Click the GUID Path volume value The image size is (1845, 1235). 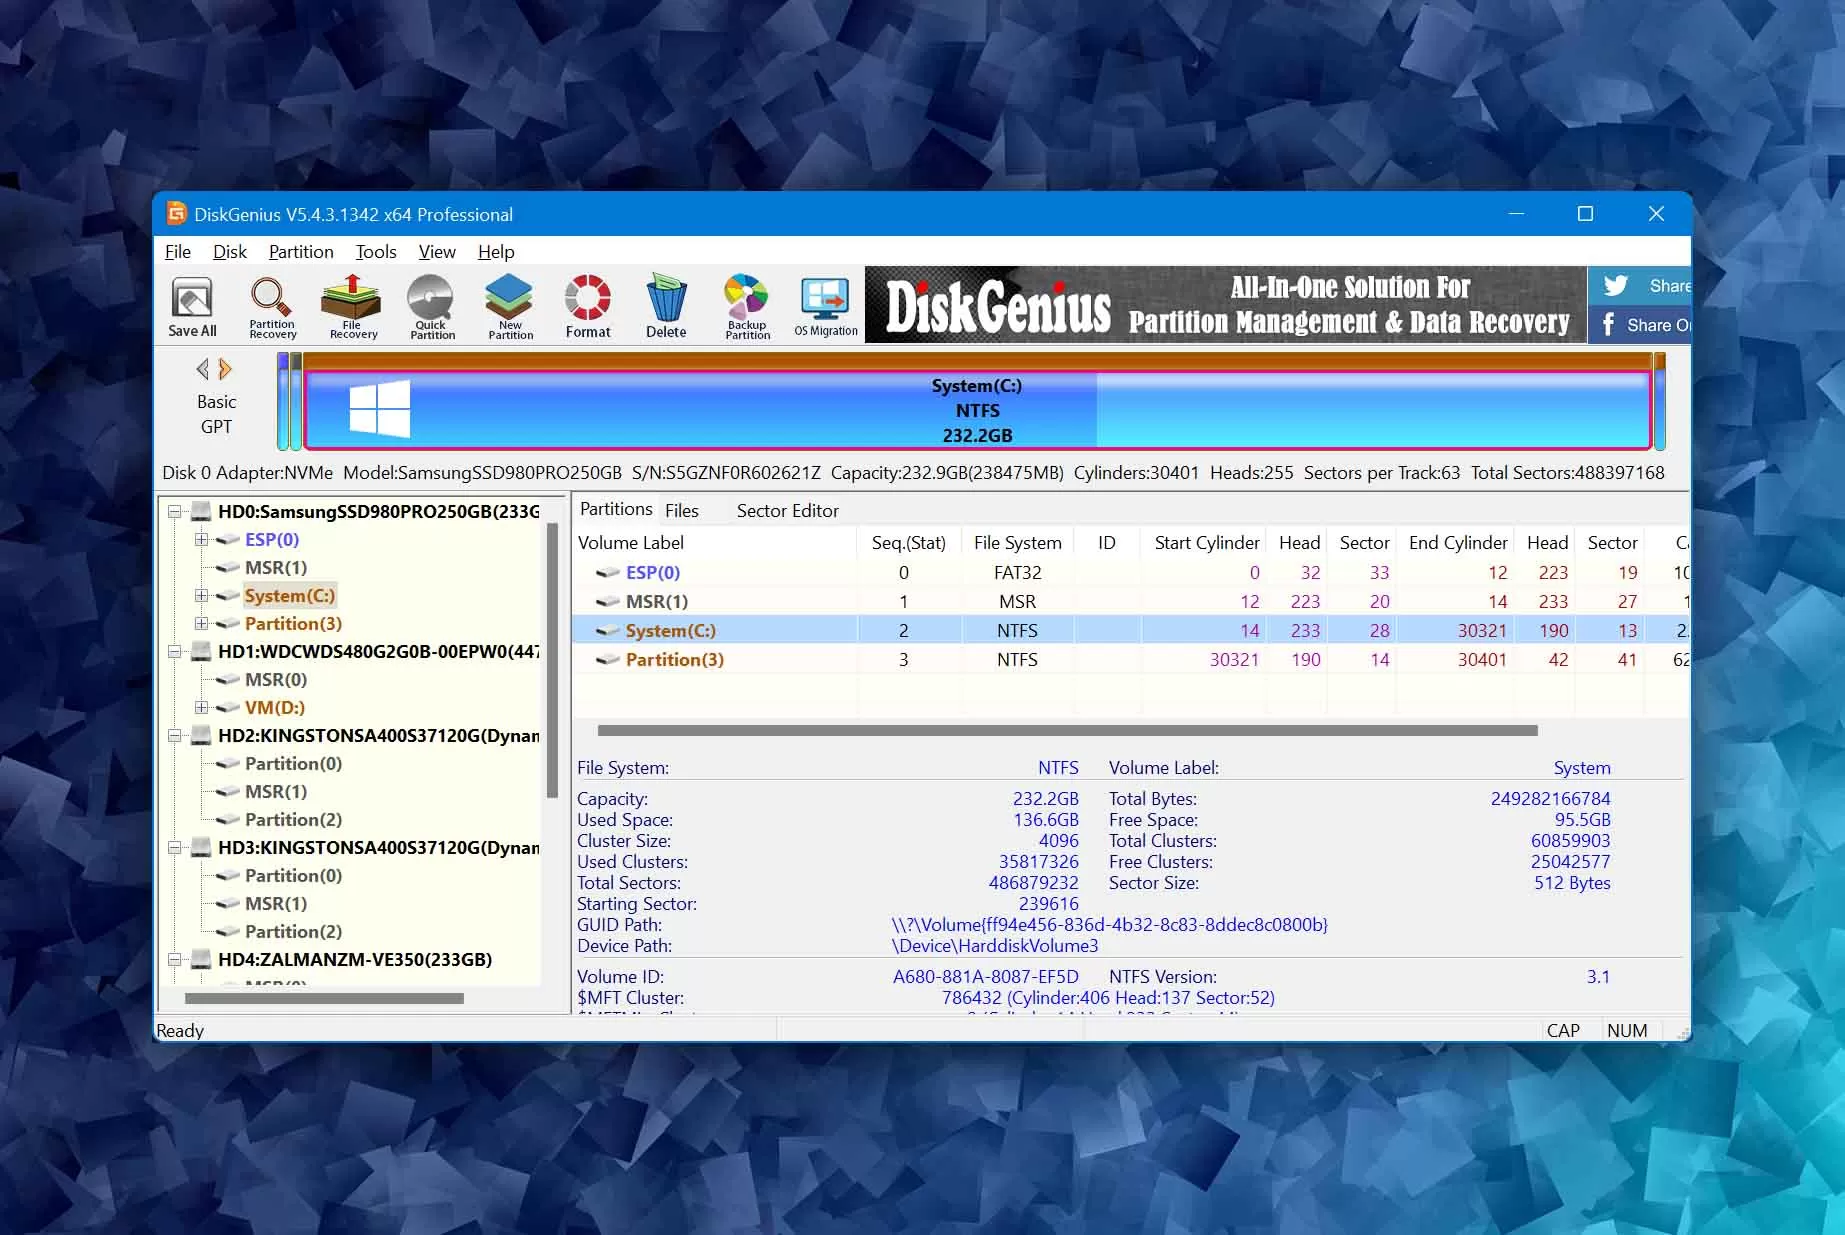point(1109,925)
